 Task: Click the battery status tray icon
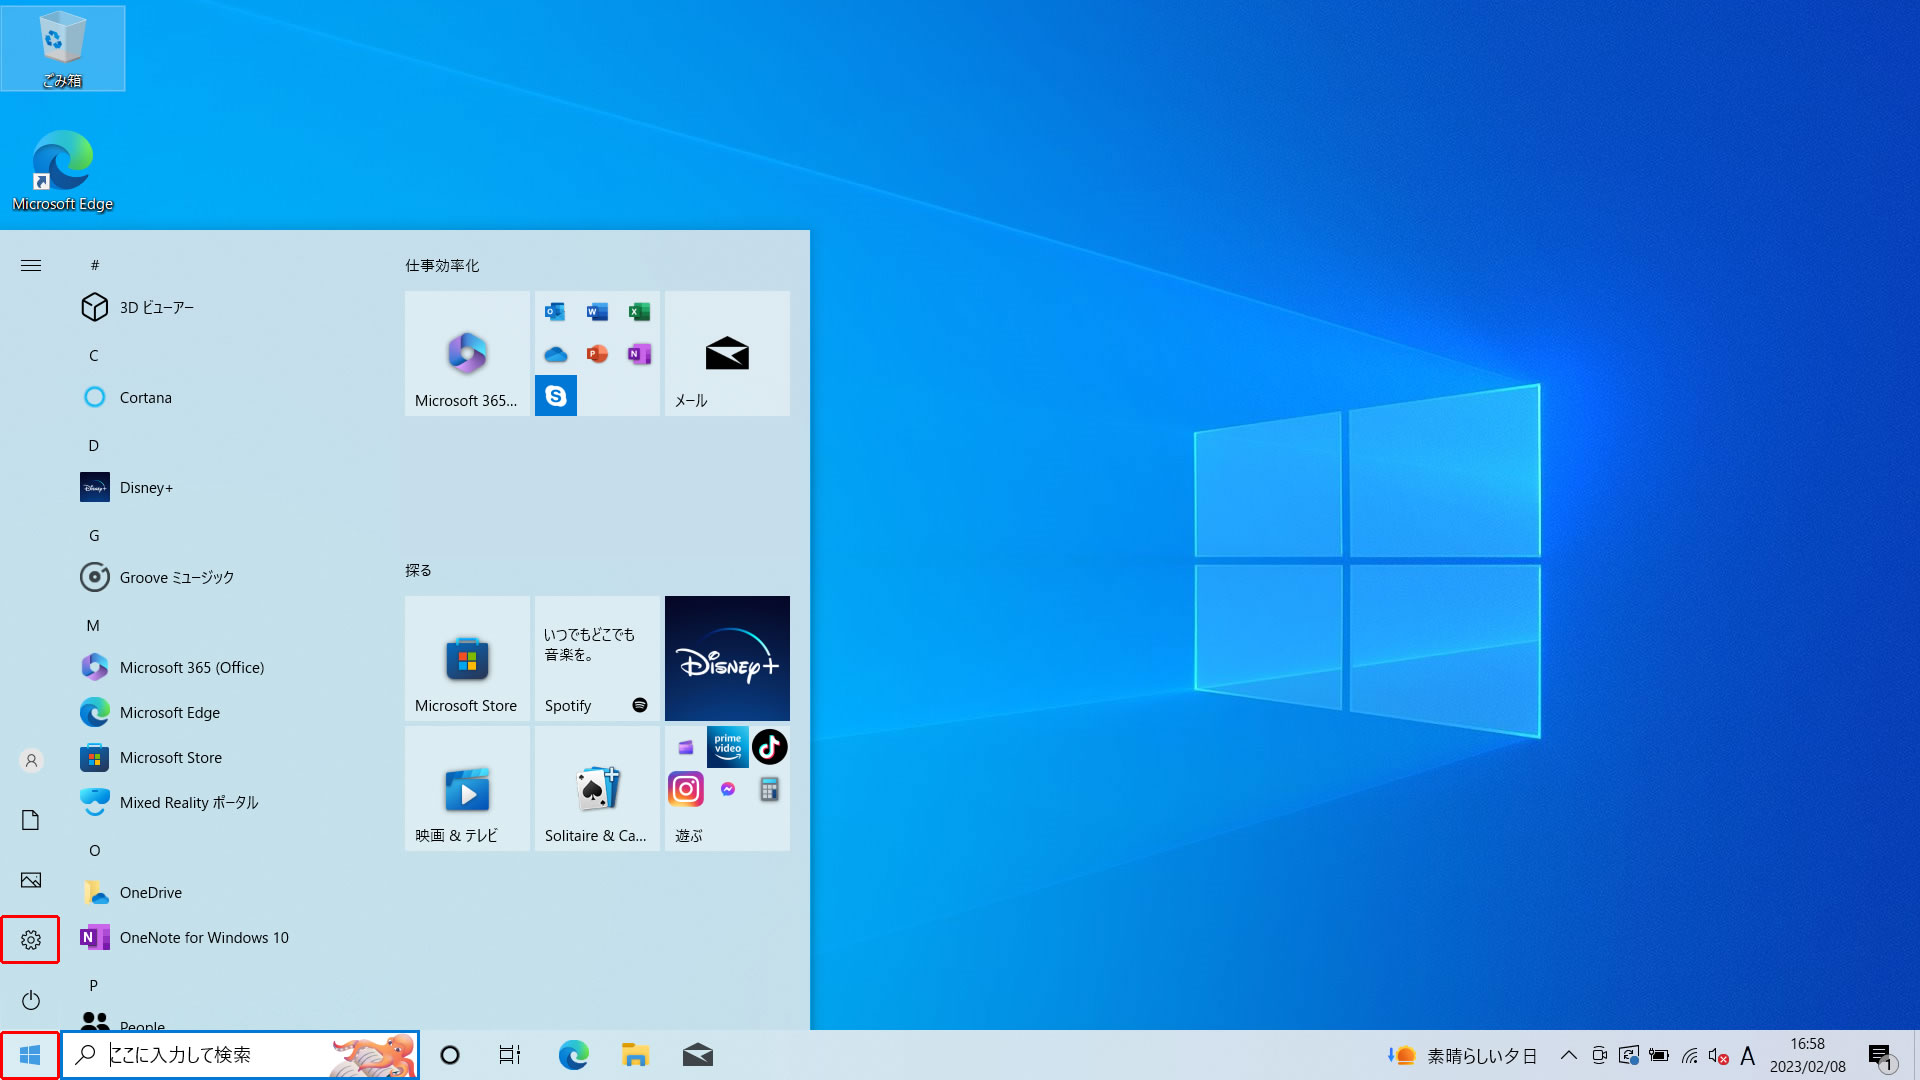(1659, 1055)
